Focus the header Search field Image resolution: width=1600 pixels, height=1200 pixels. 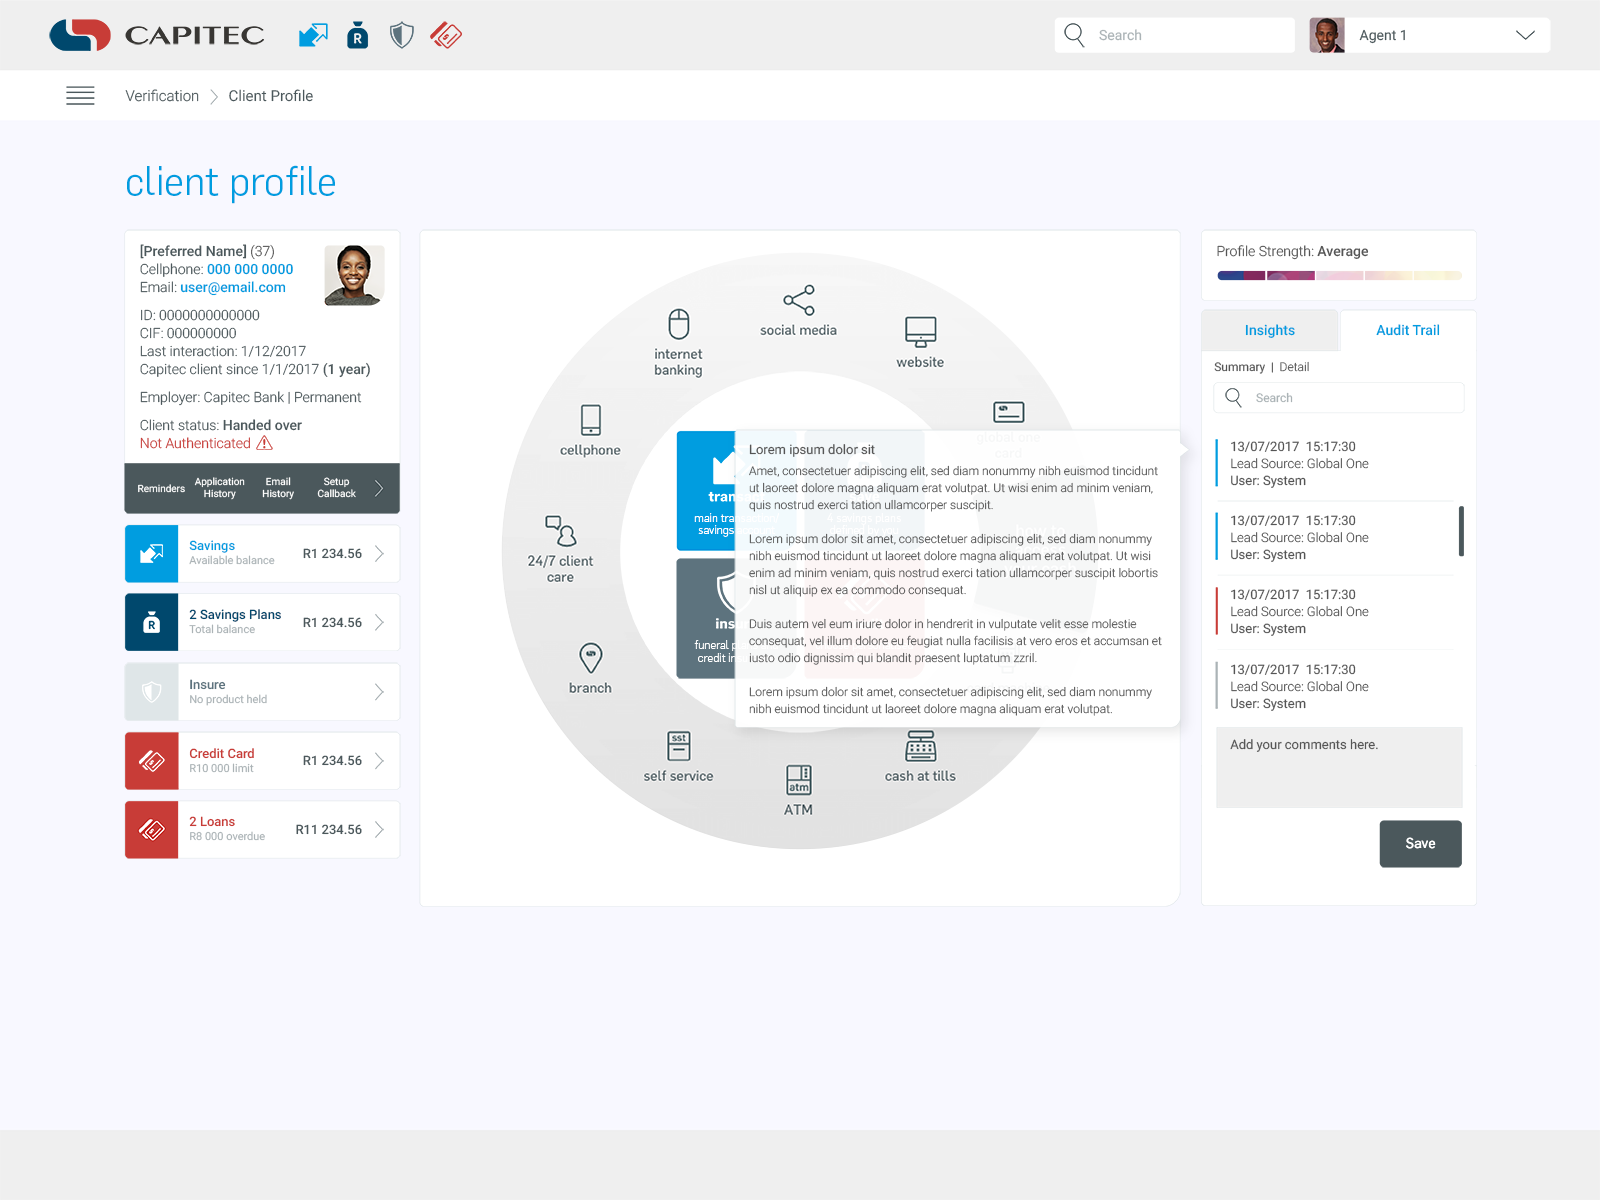1175,35
